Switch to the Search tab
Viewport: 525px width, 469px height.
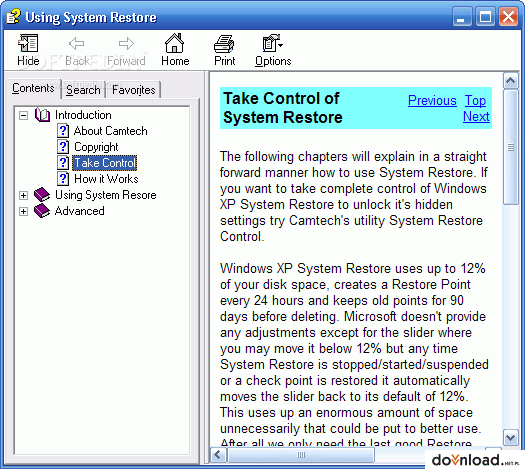pos(83,90)
